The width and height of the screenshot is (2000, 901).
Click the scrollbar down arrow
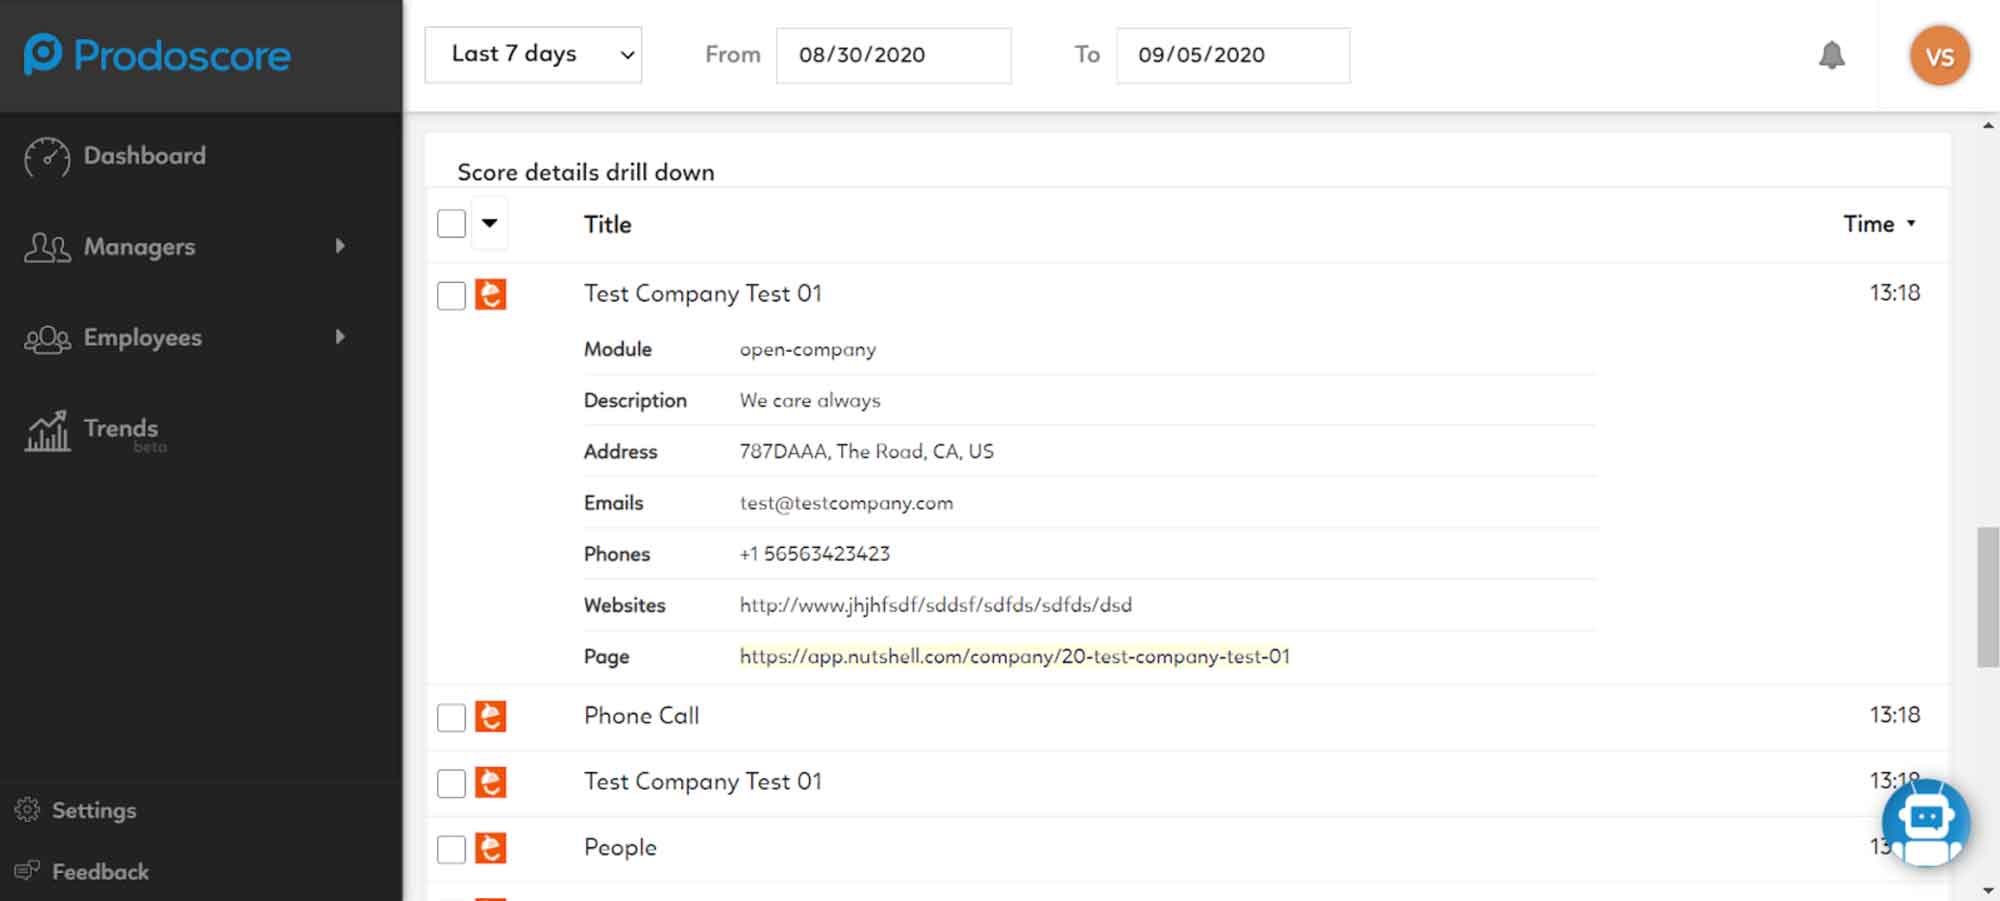pyautogui.click(x=1987, y=889)
